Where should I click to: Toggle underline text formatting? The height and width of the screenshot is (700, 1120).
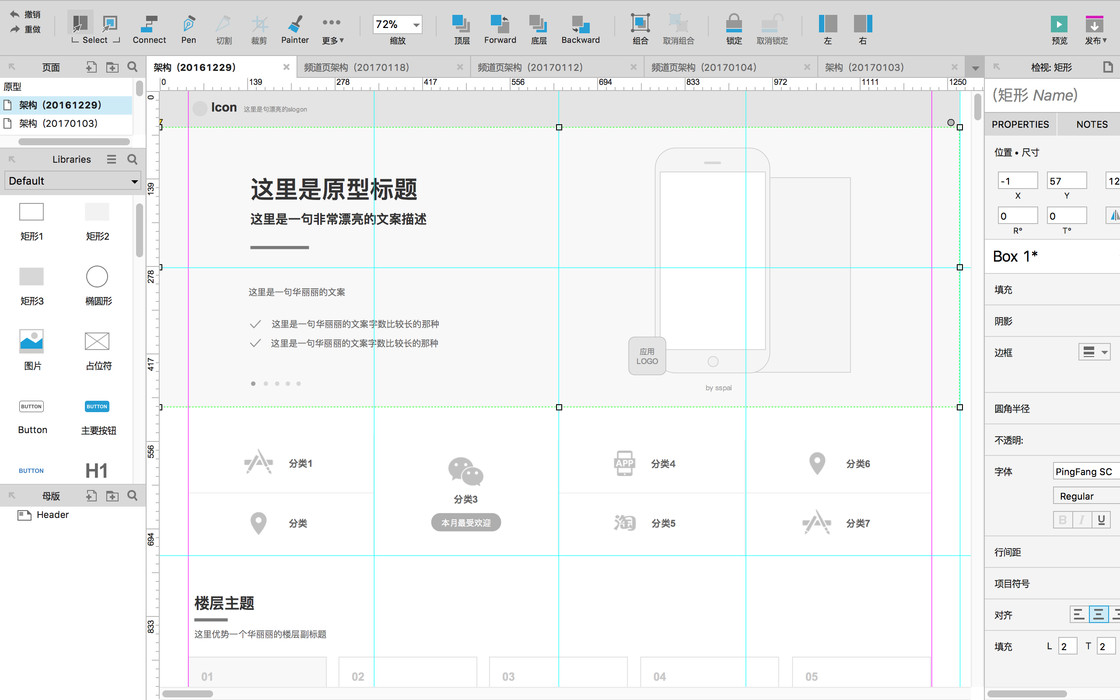[1101, 519]
